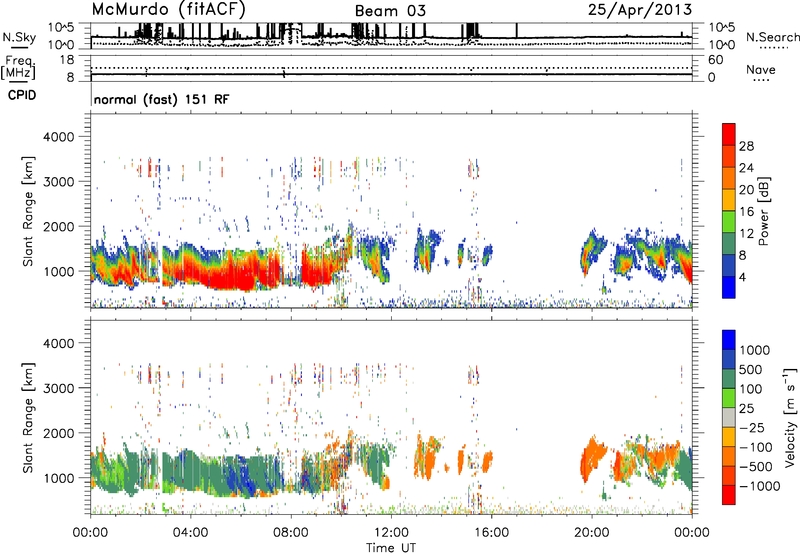Viewport: 800px width, 554px height.
Task: Select the 60 tick on Nave axis
Action: tap(716, 60)
